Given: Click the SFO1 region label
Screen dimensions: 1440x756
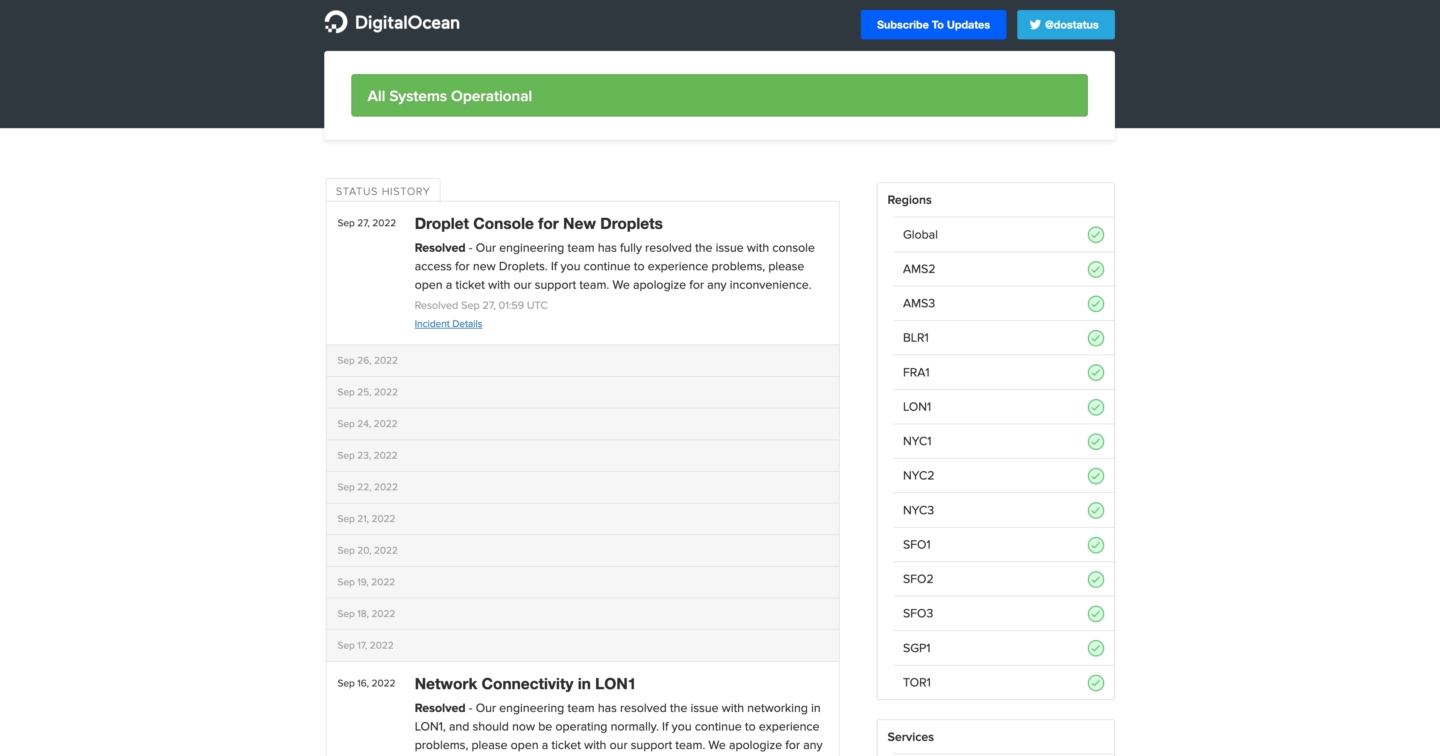Looking at the screenshot, I should [x=917, y=545].
